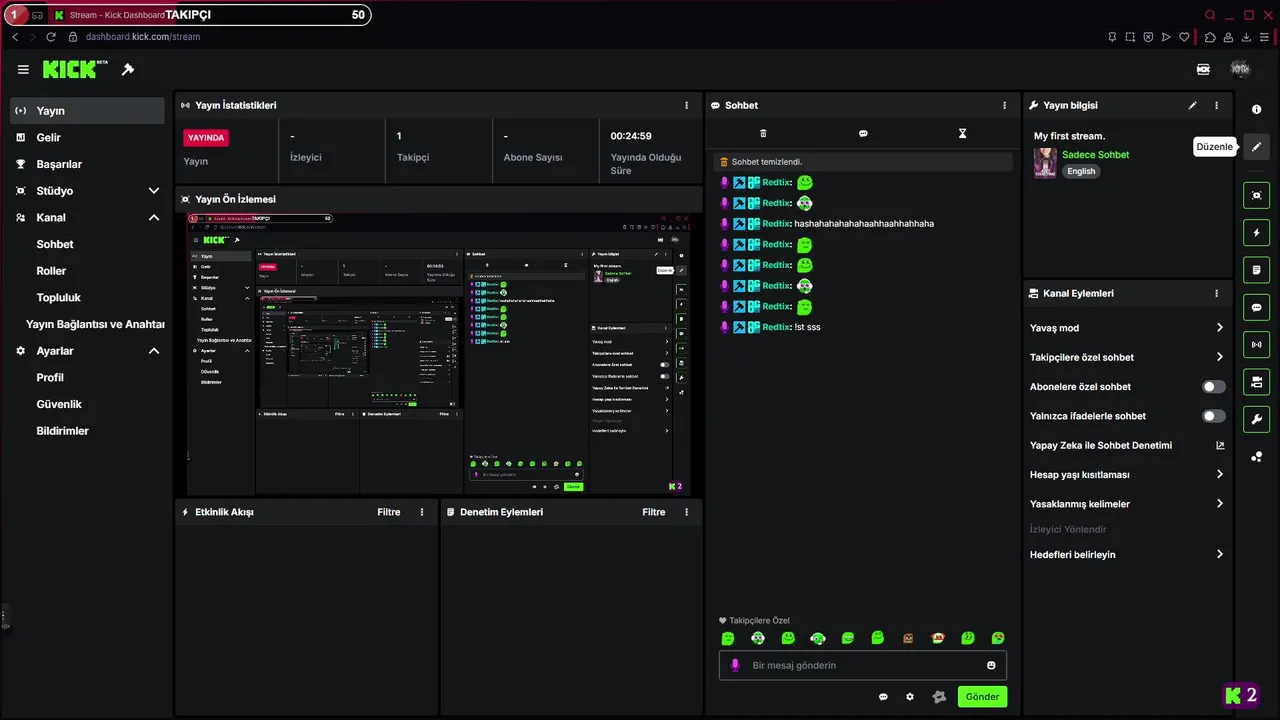Open the hamburger menu beside Kick logo
1280x720 pixels.
coord(23,69)
